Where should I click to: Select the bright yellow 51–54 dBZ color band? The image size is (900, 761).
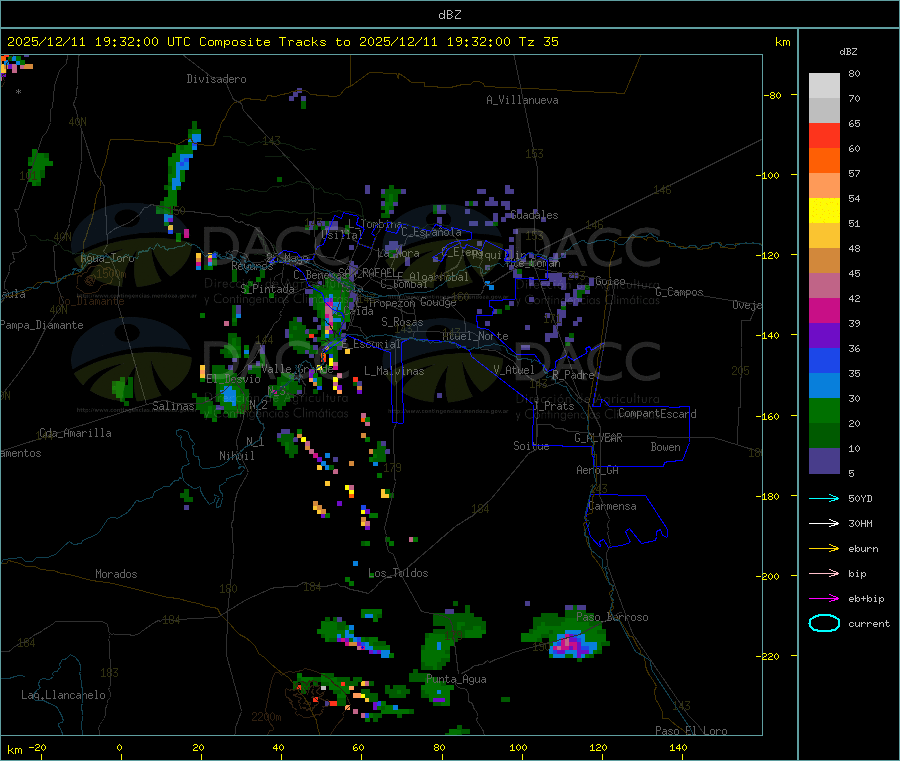click(x=824, y=211)
